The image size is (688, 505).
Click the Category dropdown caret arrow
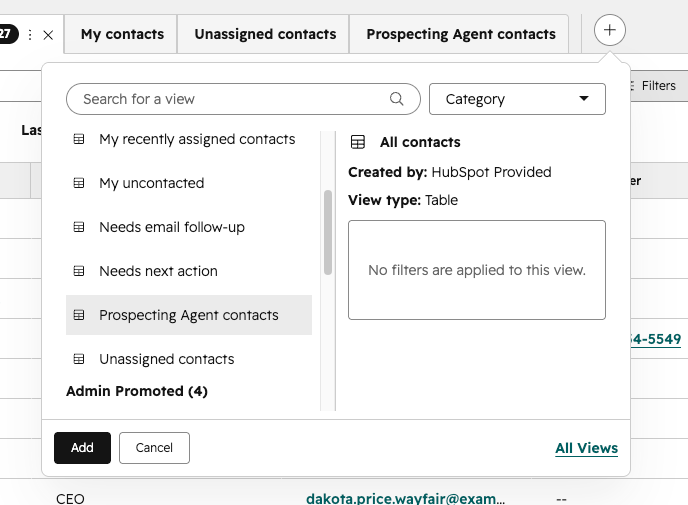(584, 98)
